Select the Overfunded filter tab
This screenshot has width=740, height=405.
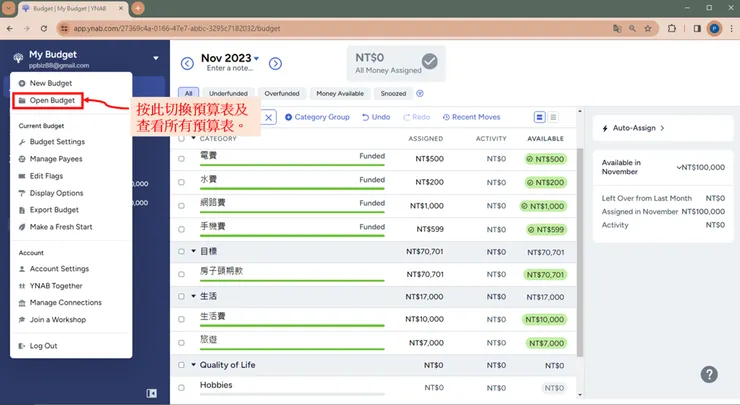tap(282, 93)
